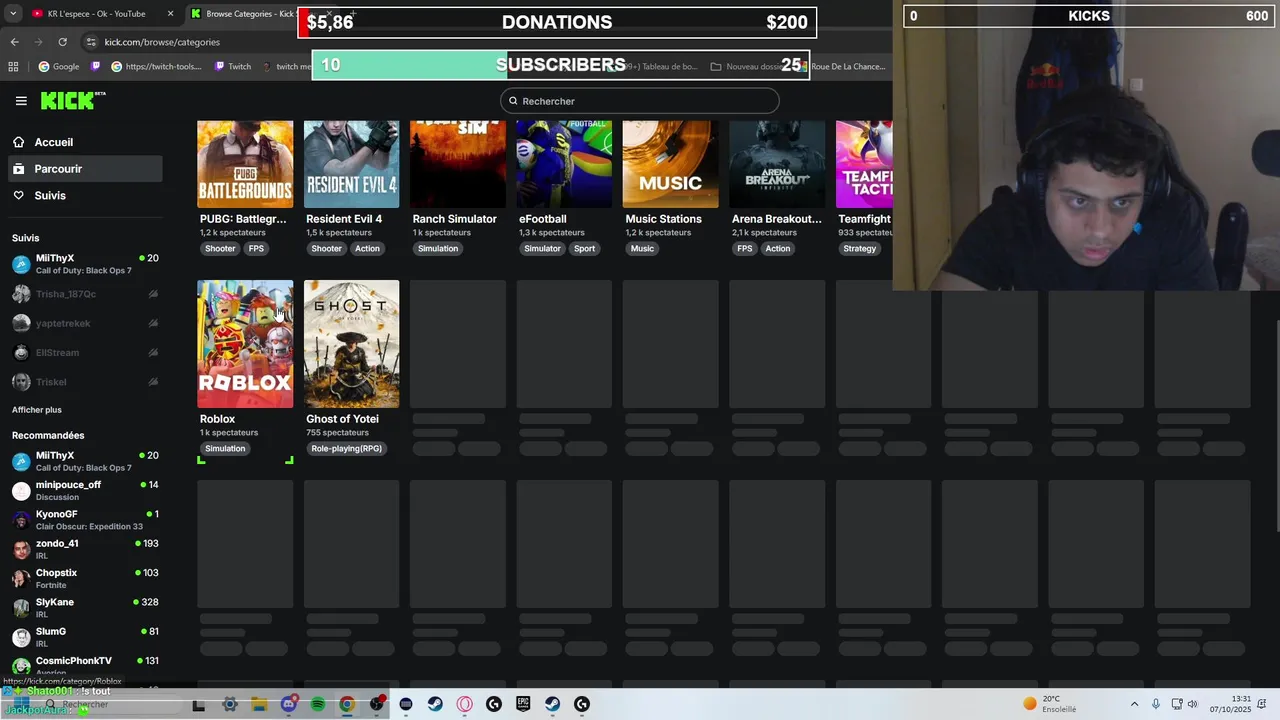
Task: Open the site info icon in the address bar
Action: point(91,42)
